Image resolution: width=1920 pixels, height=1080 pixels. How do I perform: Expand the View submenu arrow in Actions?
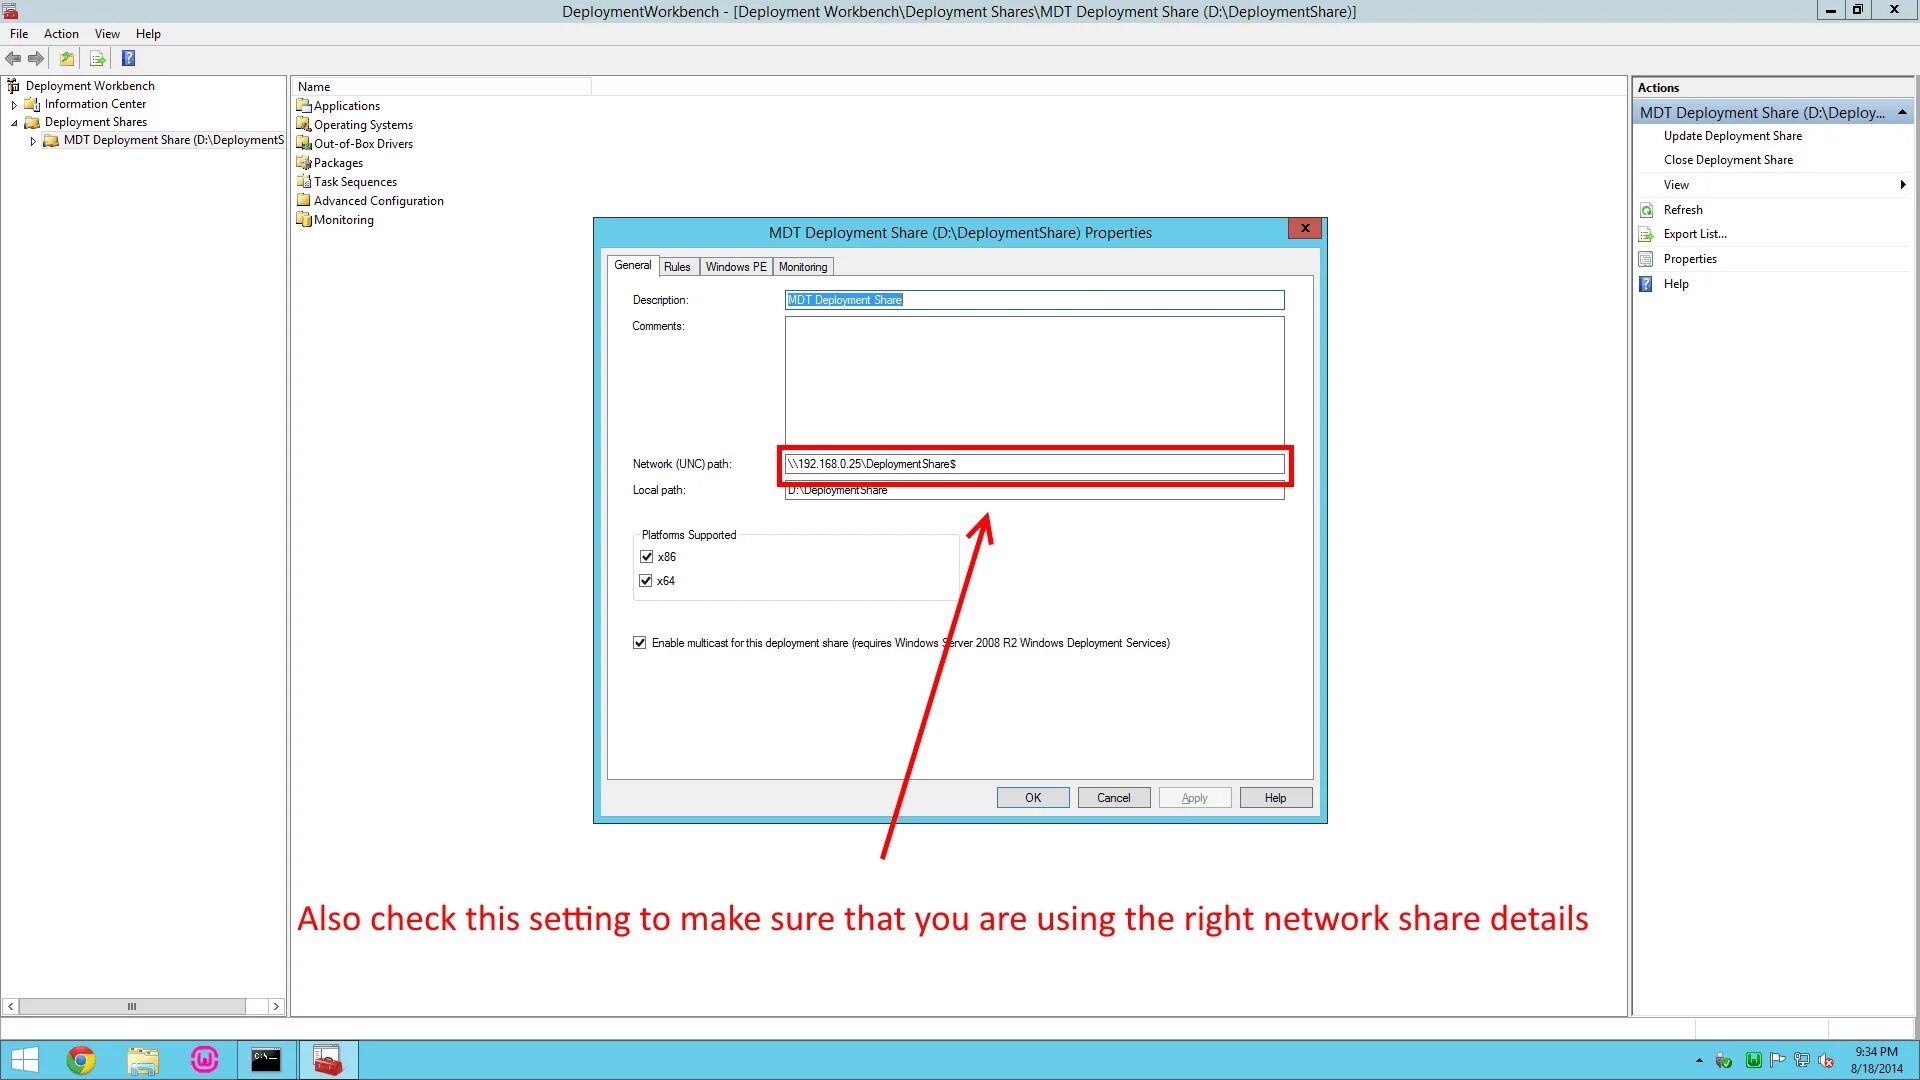1902,185
